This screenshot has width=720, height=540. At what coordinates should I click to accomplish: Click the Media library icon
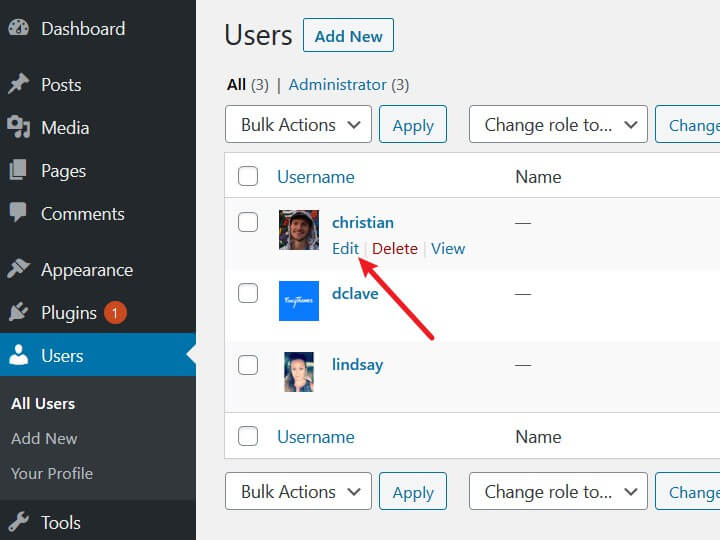click(x=18, y=127)
